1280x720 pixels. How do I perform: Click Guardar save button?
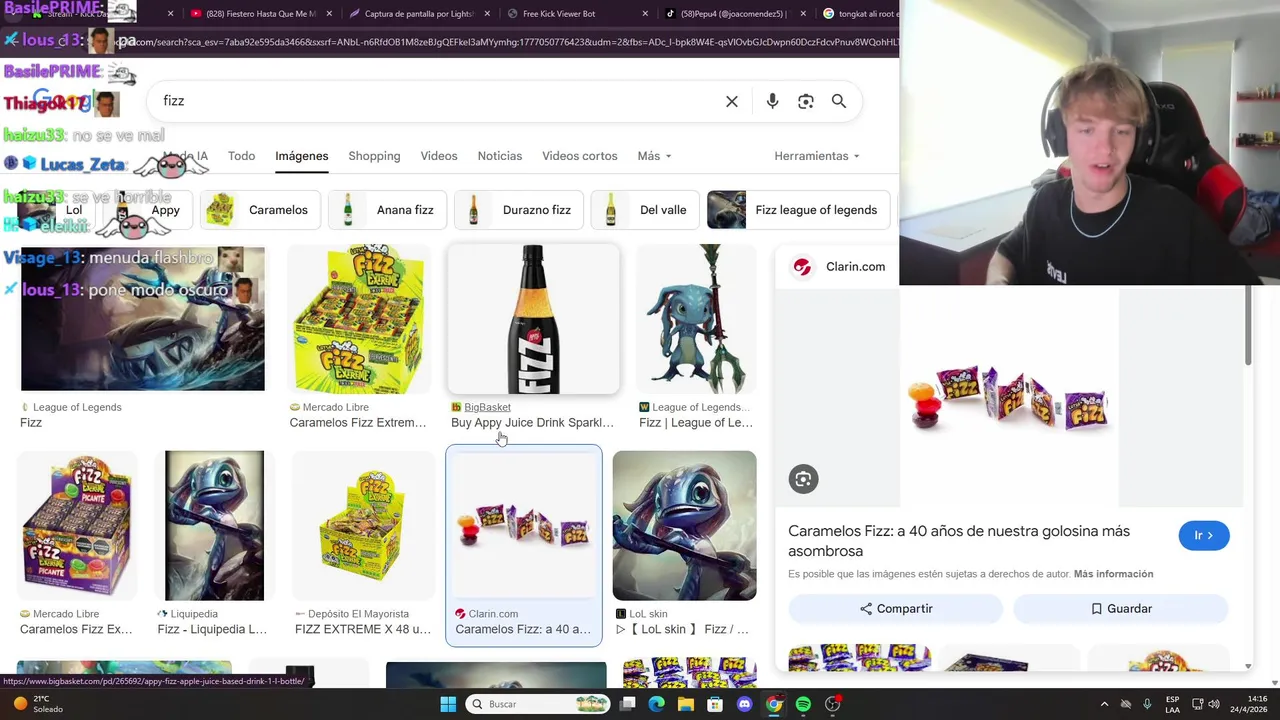pos(1121,609)
